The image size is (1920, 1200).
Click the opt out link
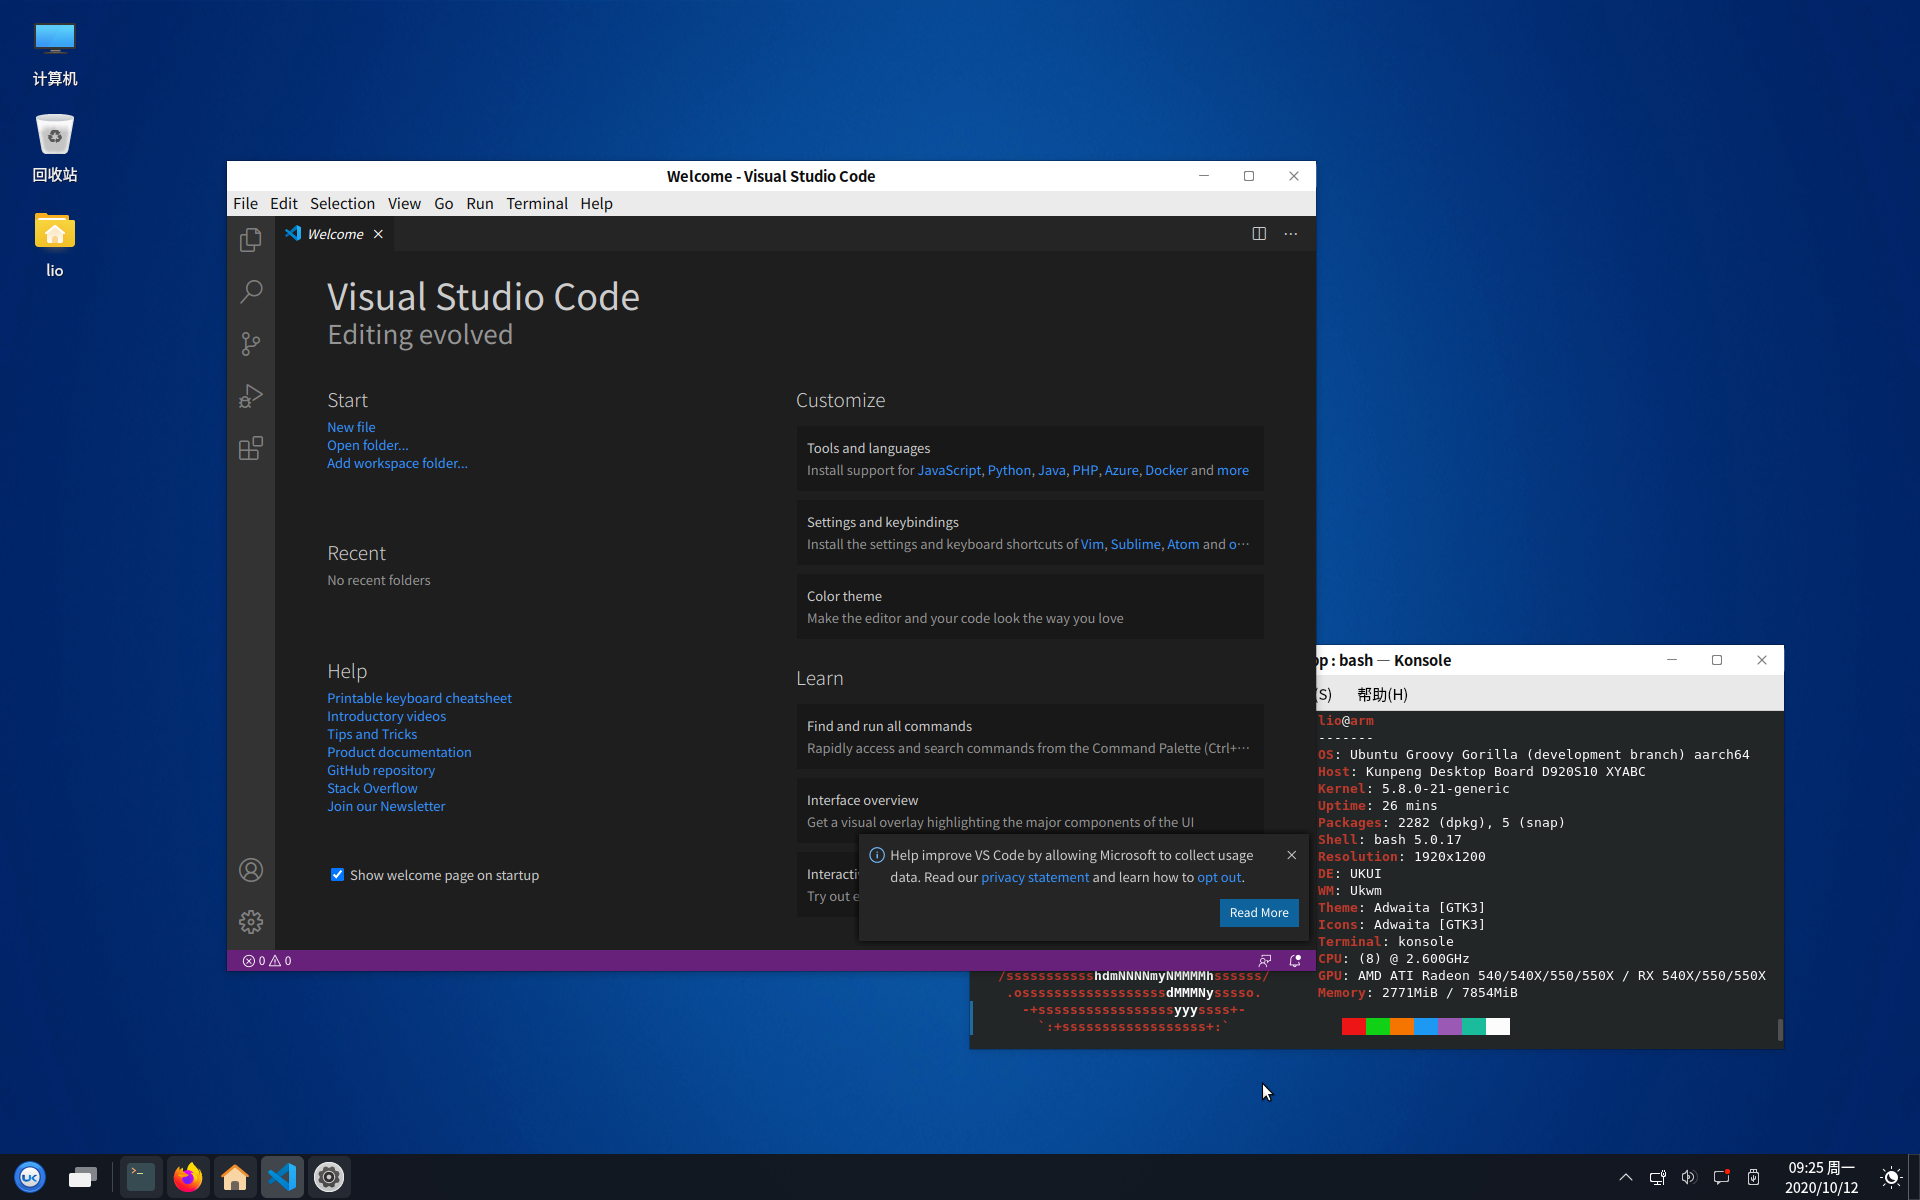point(1219,877)
